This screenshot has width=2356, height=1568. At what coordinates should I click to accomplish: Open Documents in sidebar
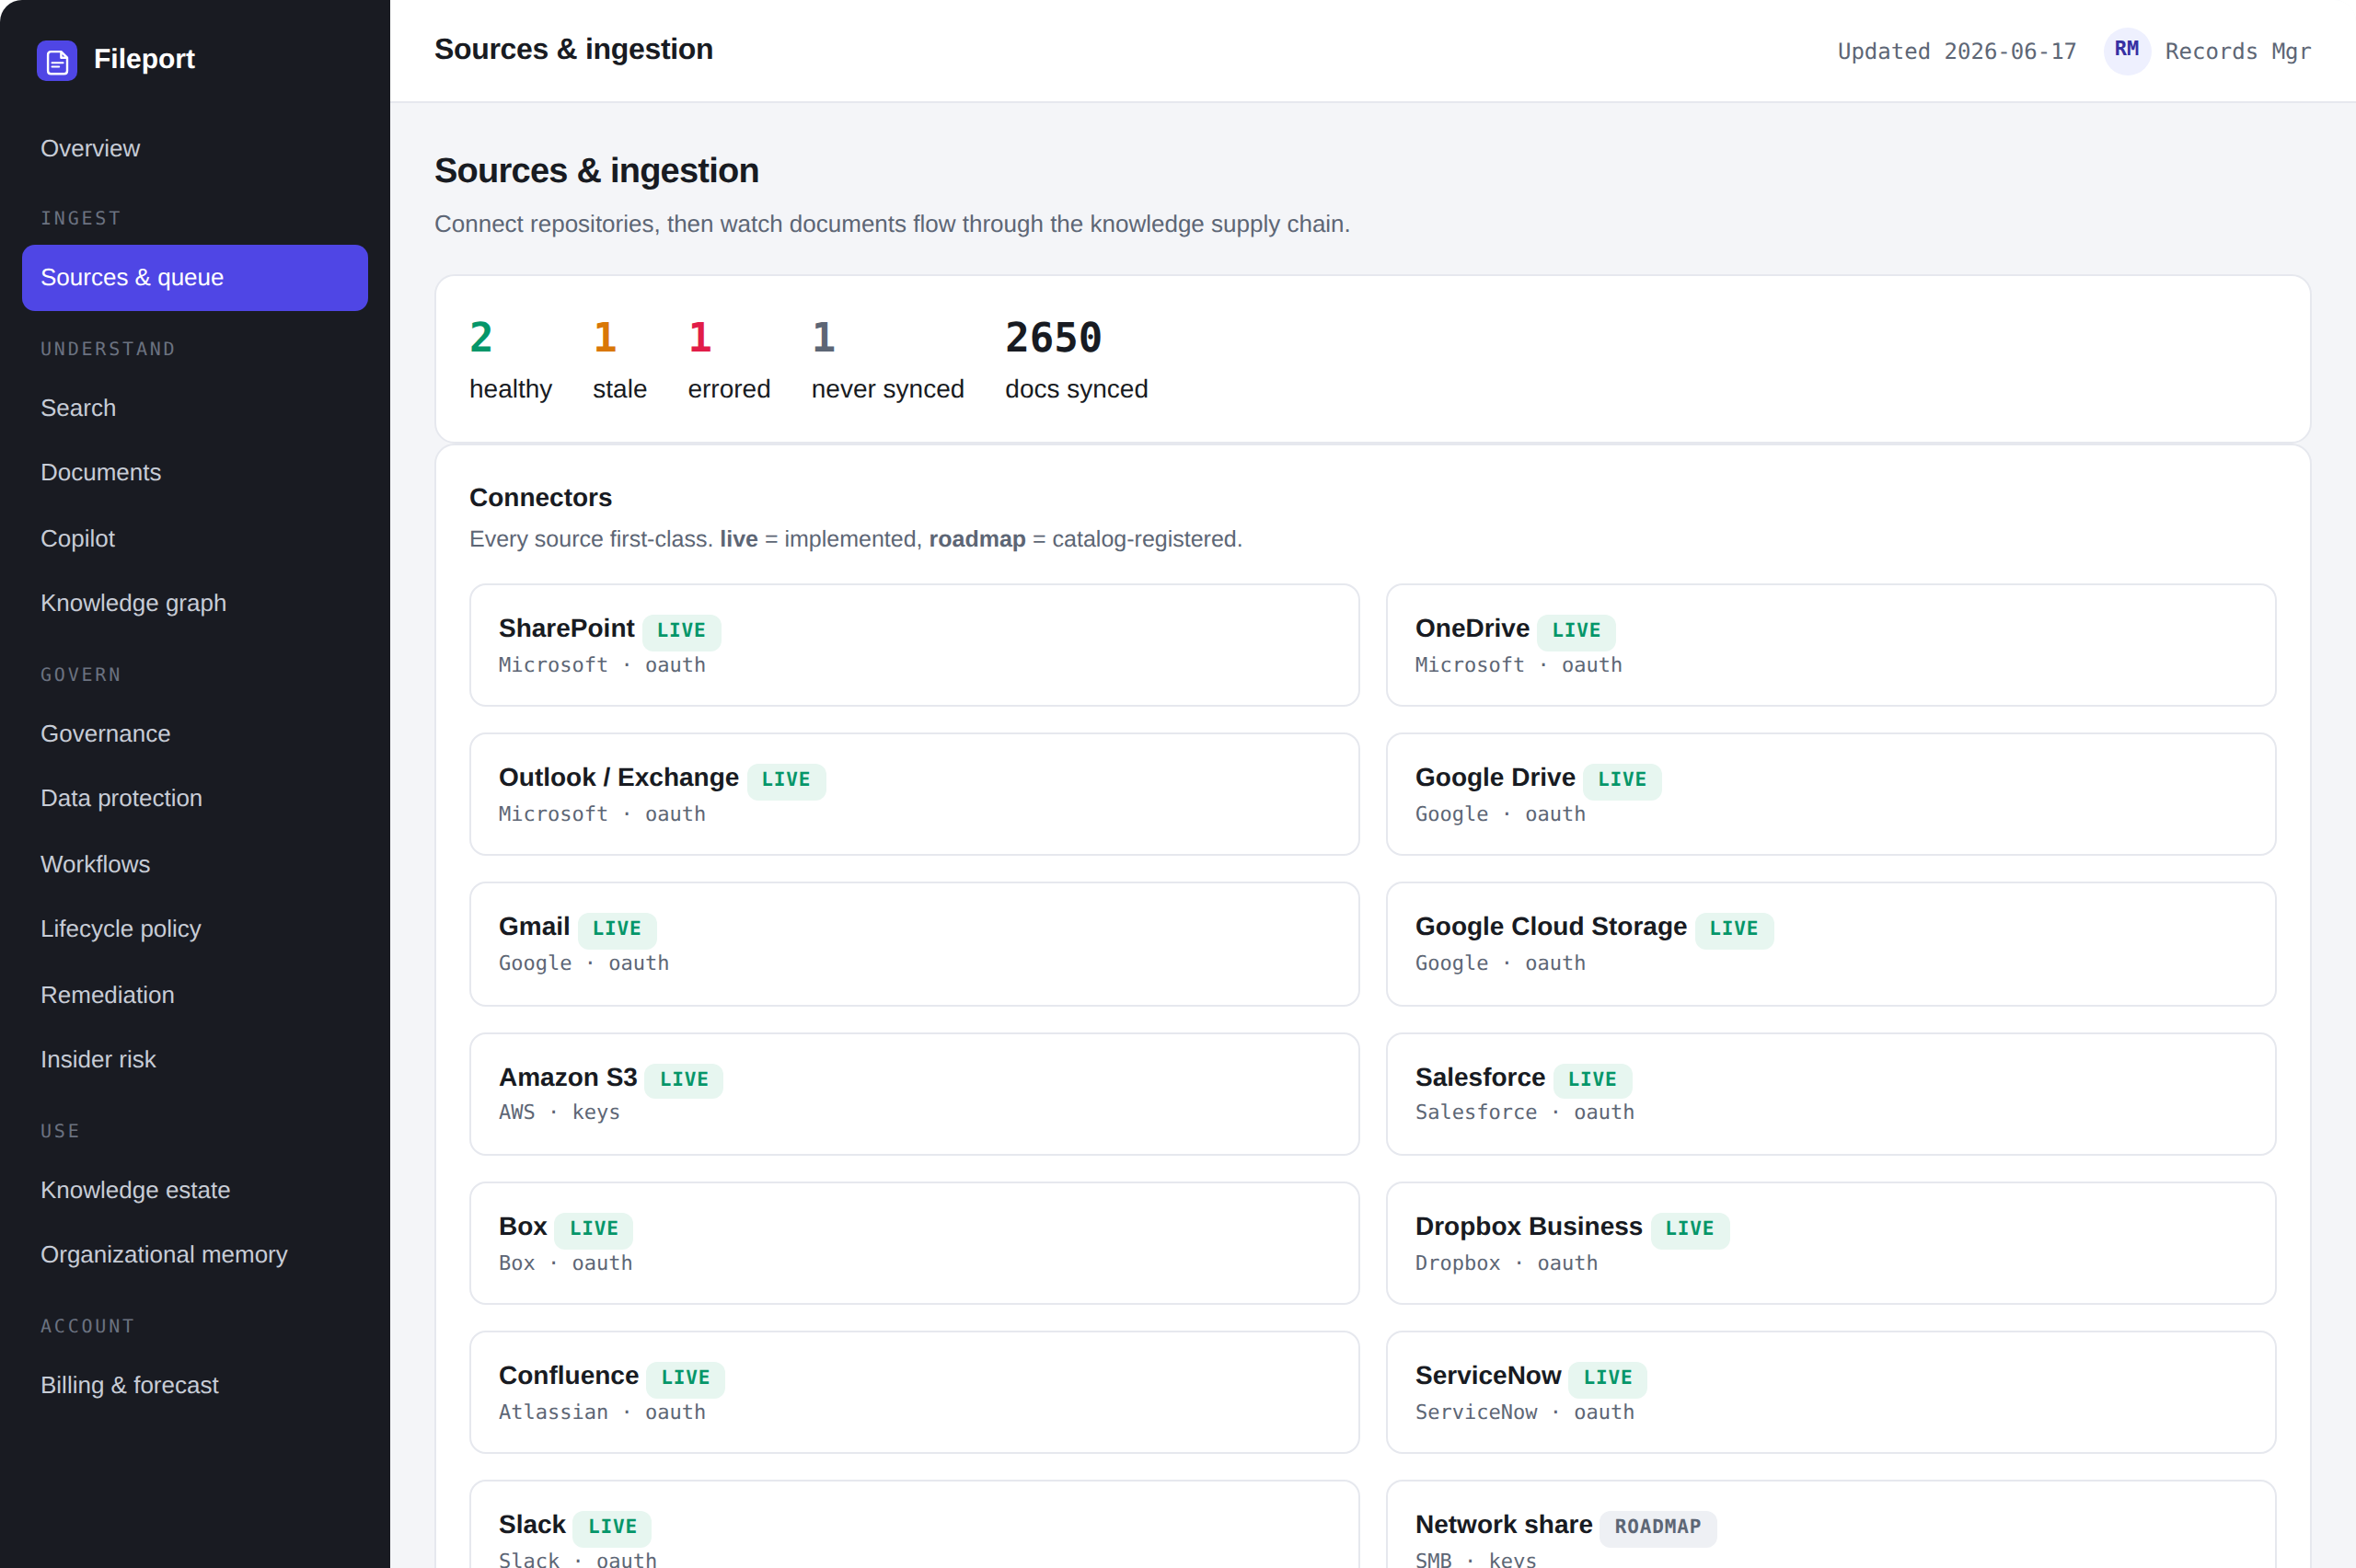195,472
